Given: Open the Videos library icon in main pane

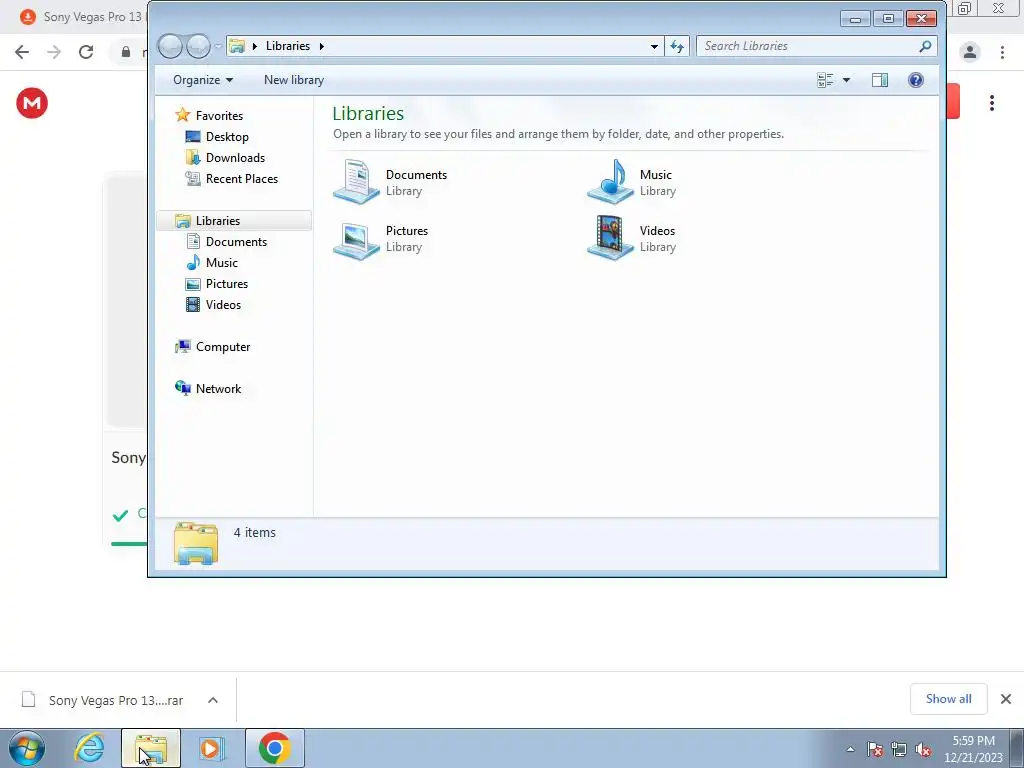Looking at the screenshot, I should (611, 238).
